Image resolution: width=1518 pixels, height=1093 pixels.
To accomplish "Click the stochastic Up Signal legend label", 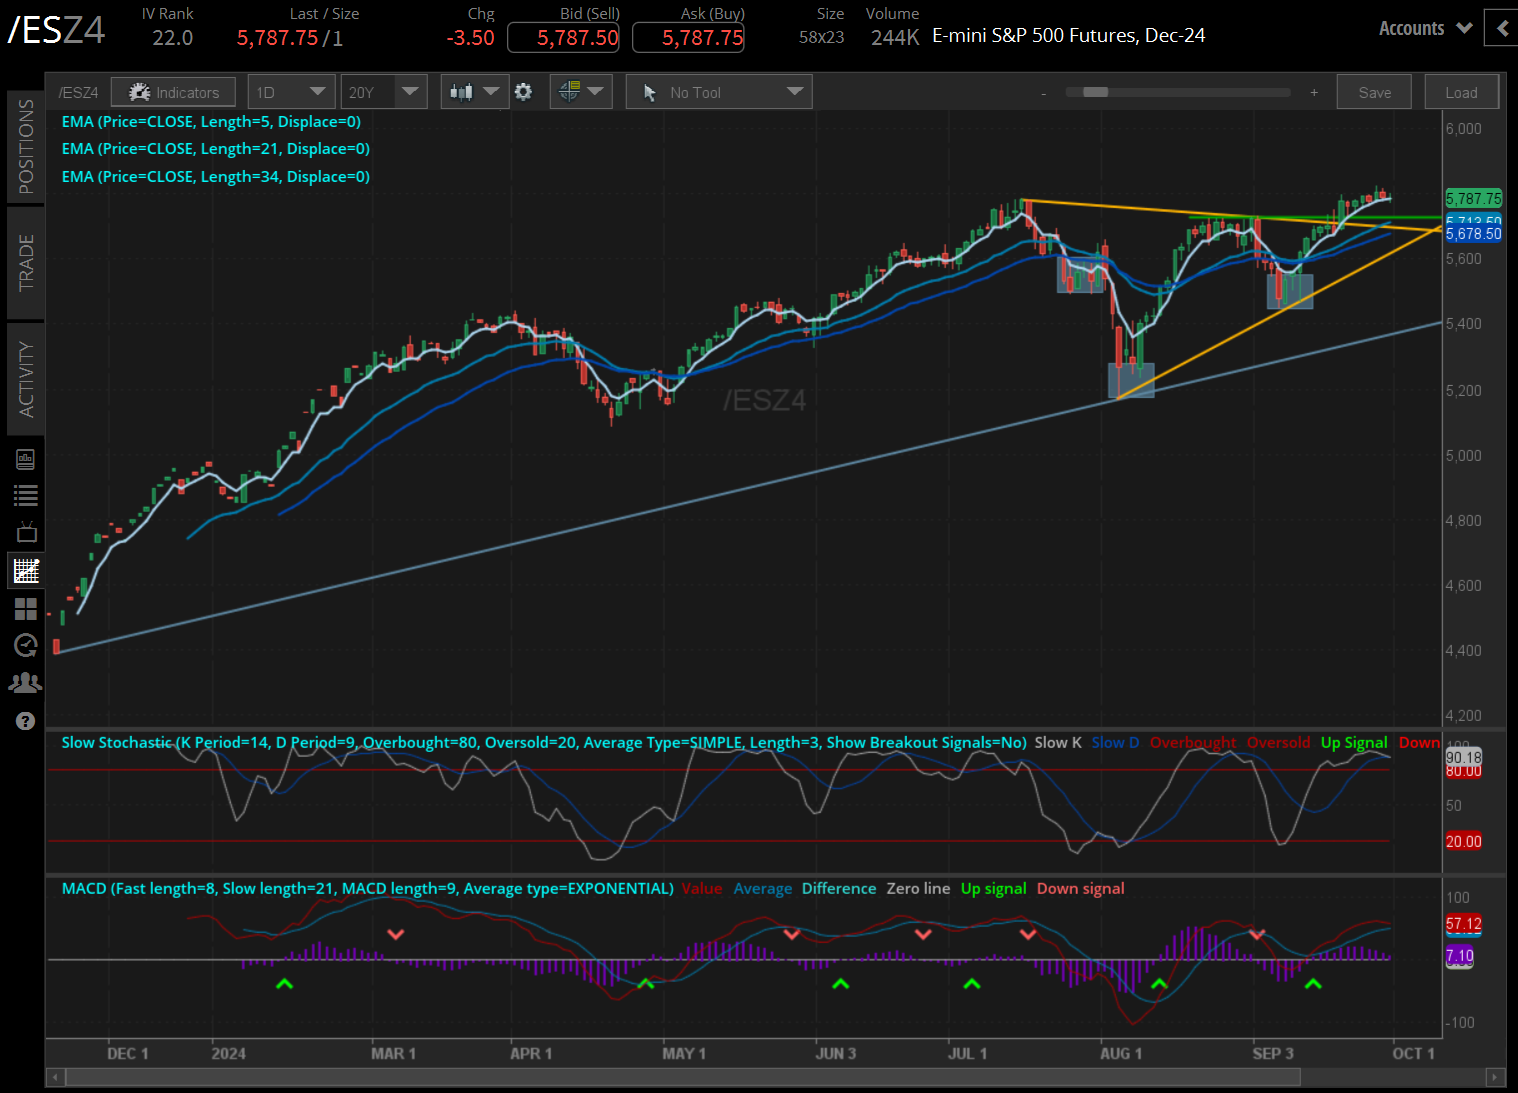I will click(x=1354, y=742).
